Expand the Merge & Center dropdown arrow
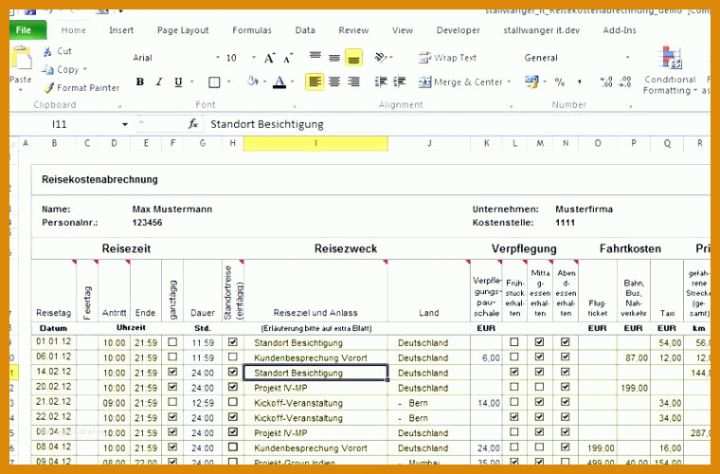The height and width of the screenshot is (474, 720). point(509,82)
